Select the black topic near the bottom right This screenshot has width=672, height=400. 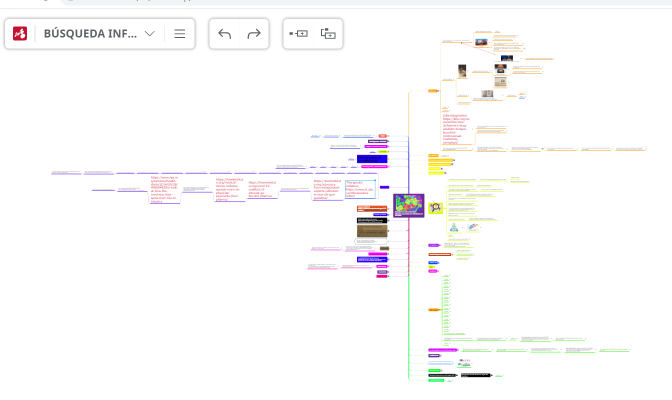(x=476, y=375)
